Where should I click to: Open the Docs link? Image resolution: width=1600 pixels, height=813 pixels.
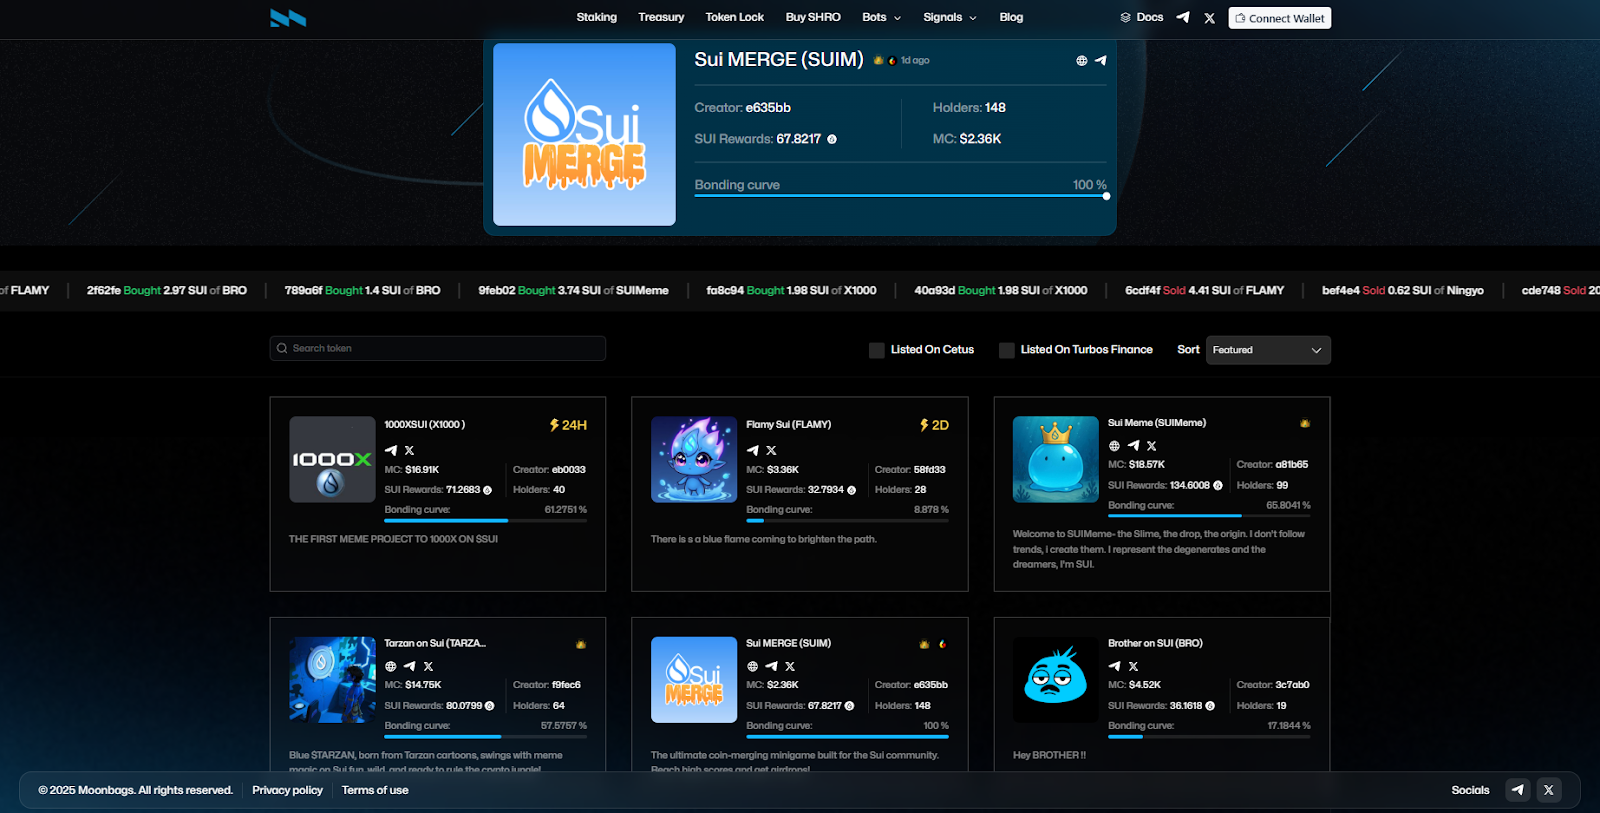click(1142, 17)
